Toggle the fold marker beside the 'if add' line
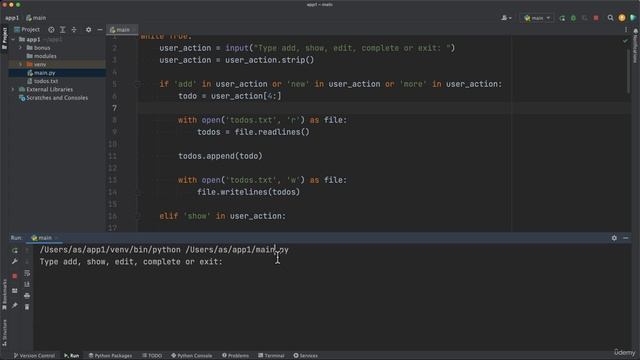640x360 pixels. [138, 84]
